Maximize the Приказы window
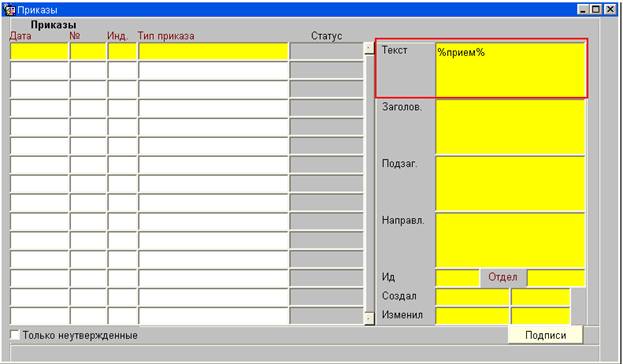Screen dimensions: 623x364 tap(596, 10)
